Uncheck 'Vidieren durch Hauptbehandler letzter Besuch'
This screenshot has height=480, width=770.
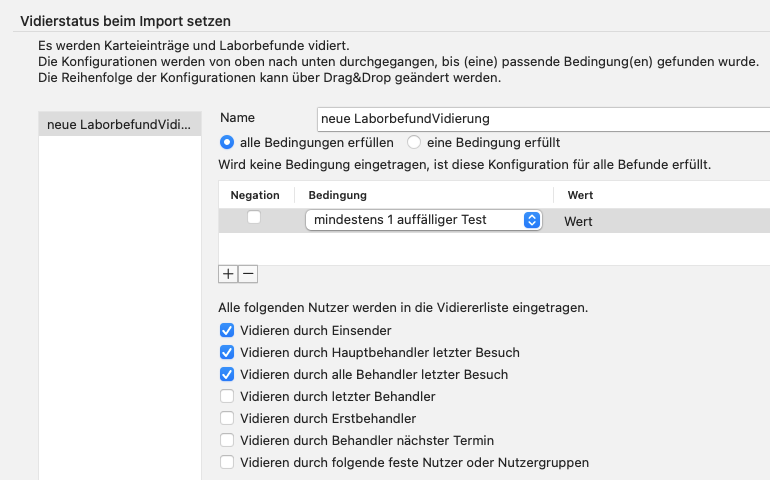pyautogui.click(x=227, y=353)
